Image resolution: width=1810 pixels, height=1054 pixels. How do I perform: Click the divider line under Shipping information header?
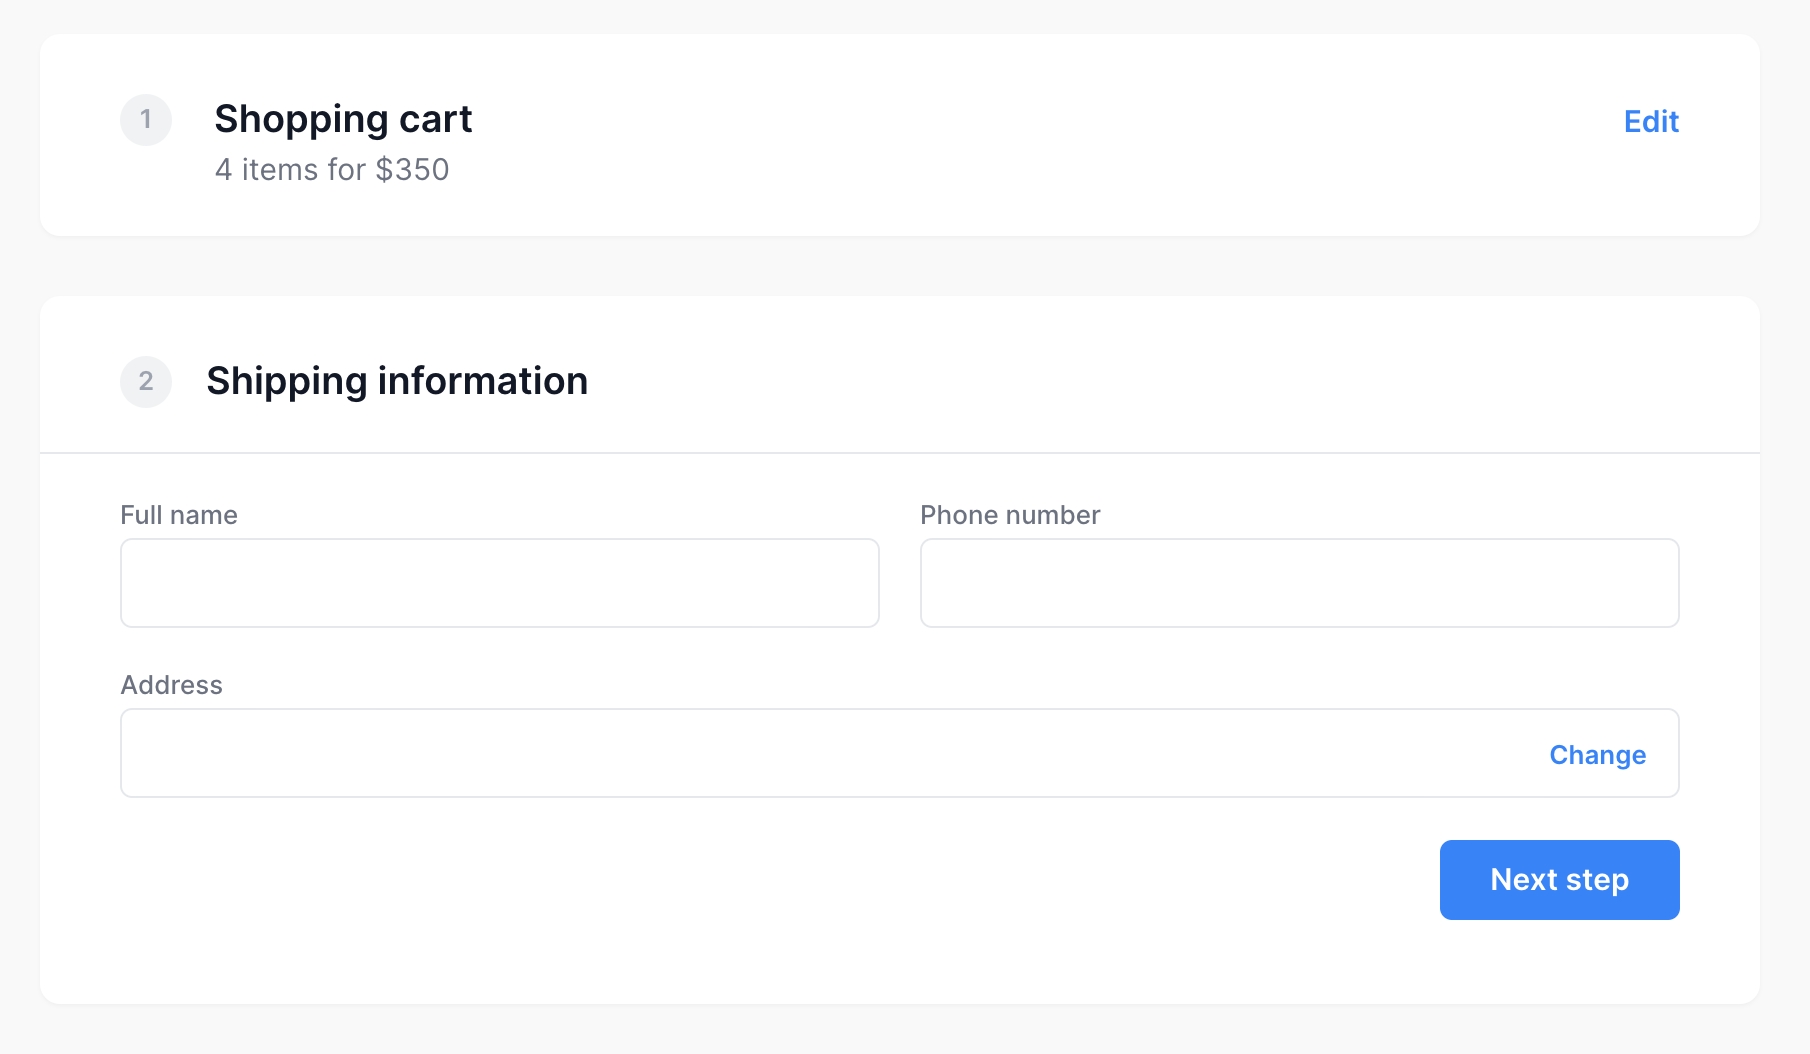[x=900, y=453]
